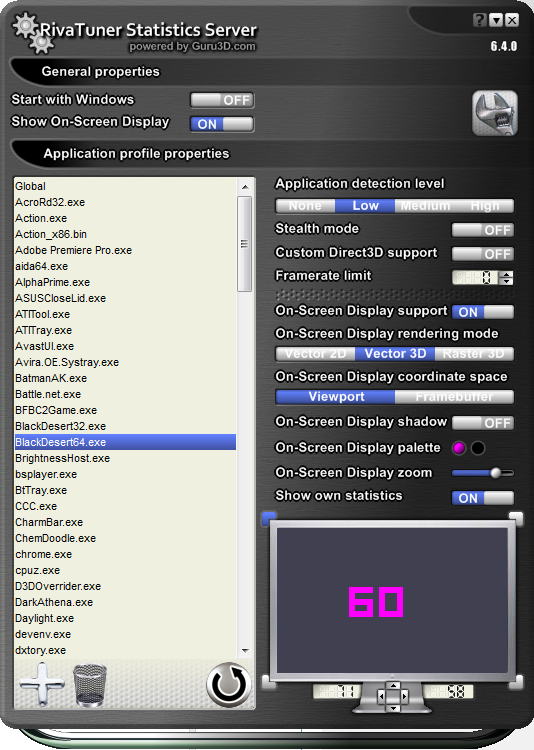
Task: Open the wrench setup icon
Action: point(495,113)
